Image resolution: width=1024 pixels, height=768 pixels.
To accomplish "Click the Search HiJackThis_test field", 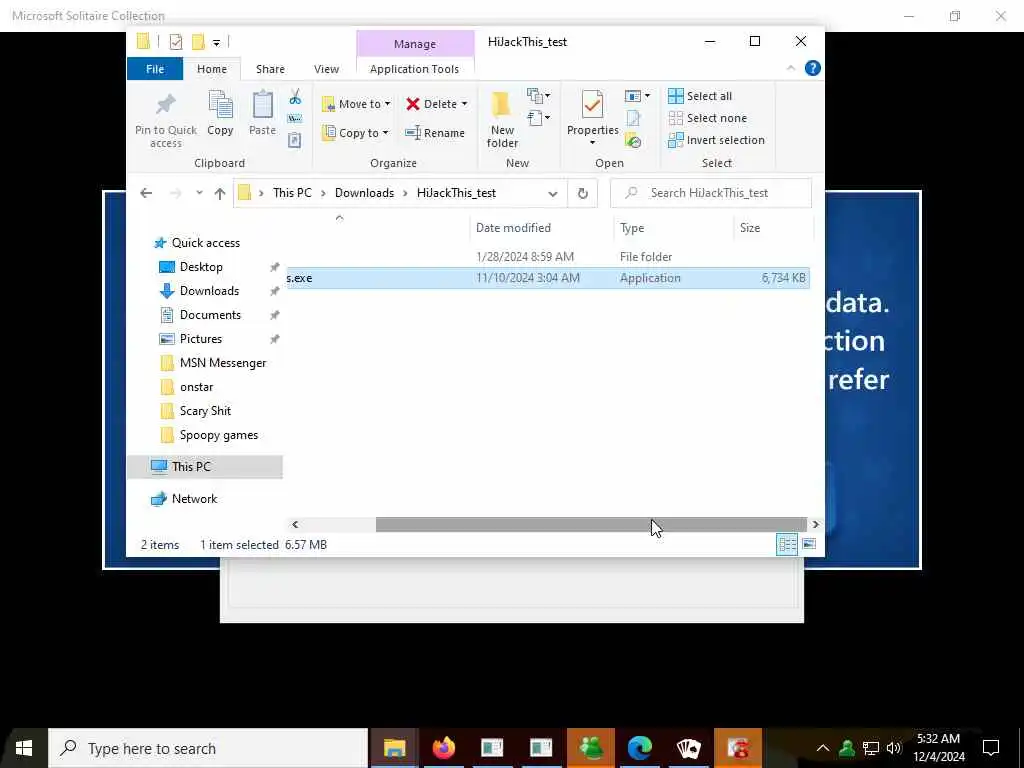I will (x=711, y=193).
